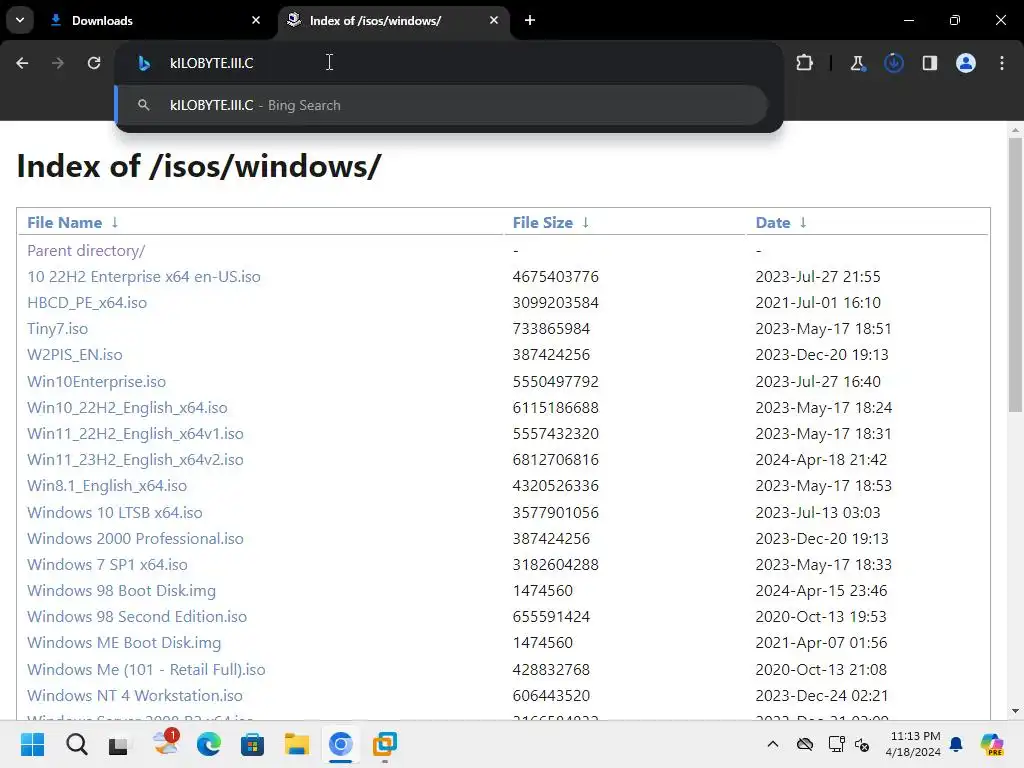Reload the current page
Viewport: 1024px width, 768px height.
click(x=94, y=63)
